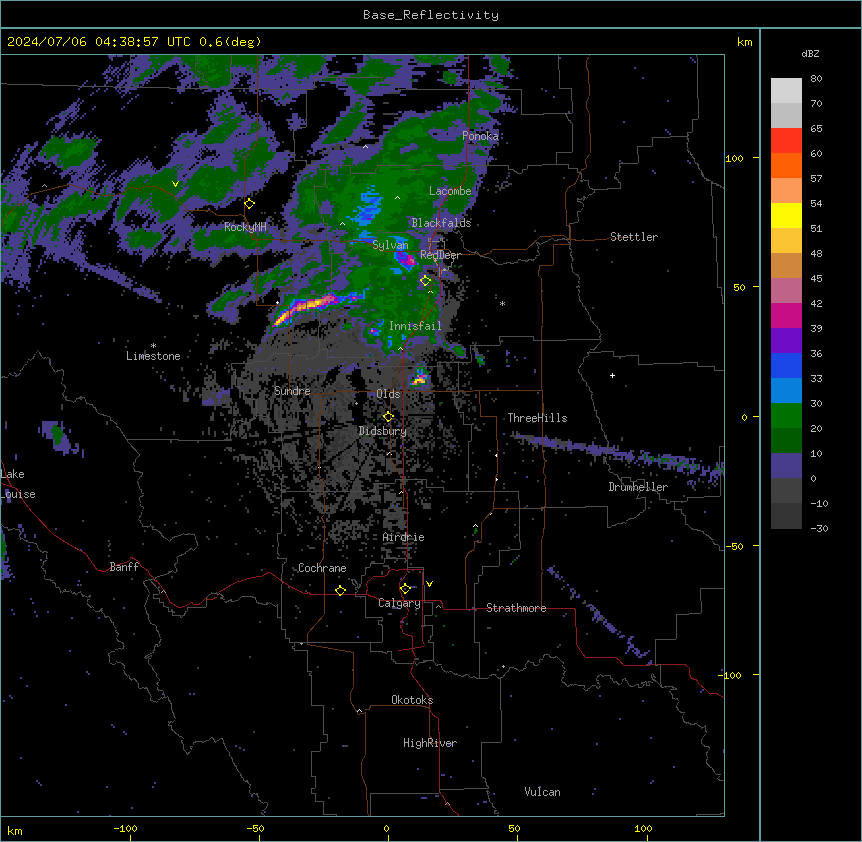Viewport: 862px width, 842px height.
Task: Click the Sylvan label
Action: point(390,245)
